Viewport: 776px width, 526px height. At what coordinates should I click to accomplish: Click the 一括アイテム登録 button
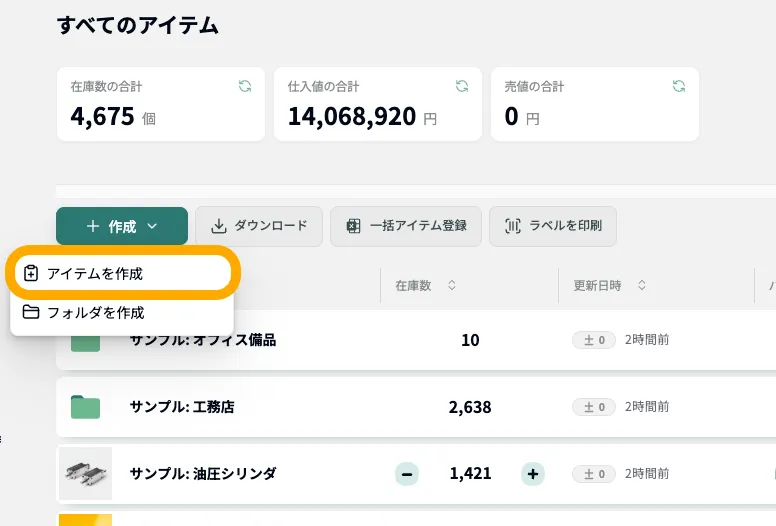pos(406,226)
